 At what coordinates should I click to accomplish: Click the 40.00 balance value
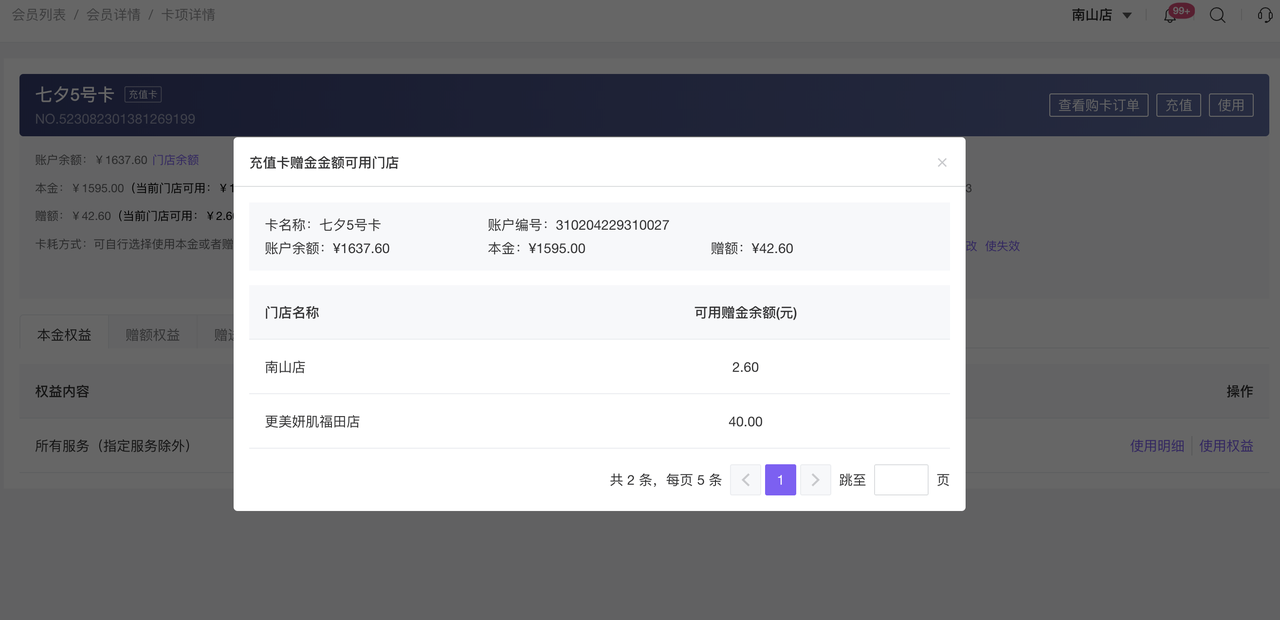(745, 422)
